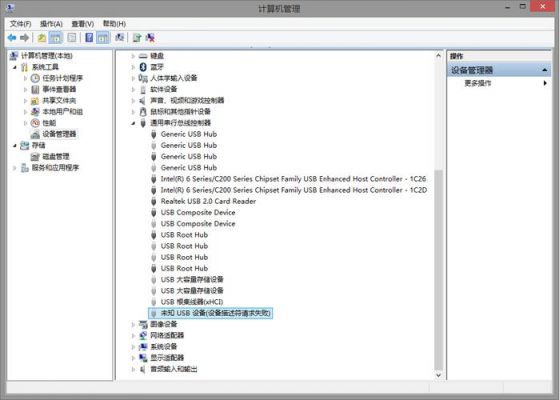Click the Back arrow toolbar icon
The height and width of the screenshot is (400, 559).
12,37
